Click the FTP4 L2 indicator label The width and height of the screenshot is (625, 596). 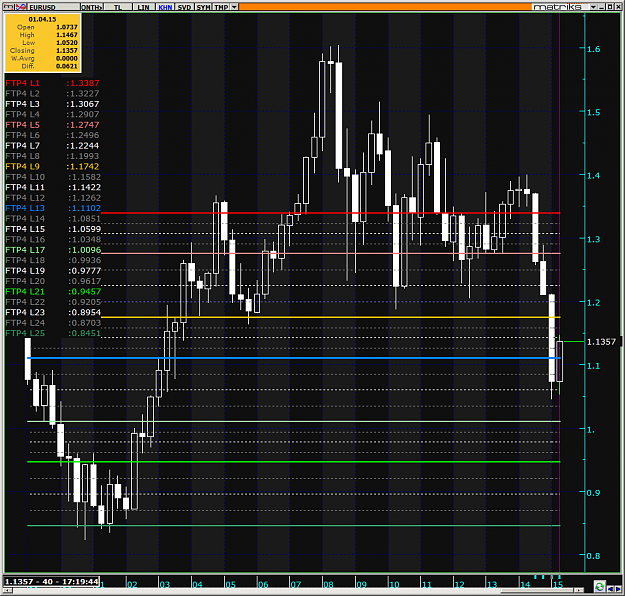pos(23,93)
